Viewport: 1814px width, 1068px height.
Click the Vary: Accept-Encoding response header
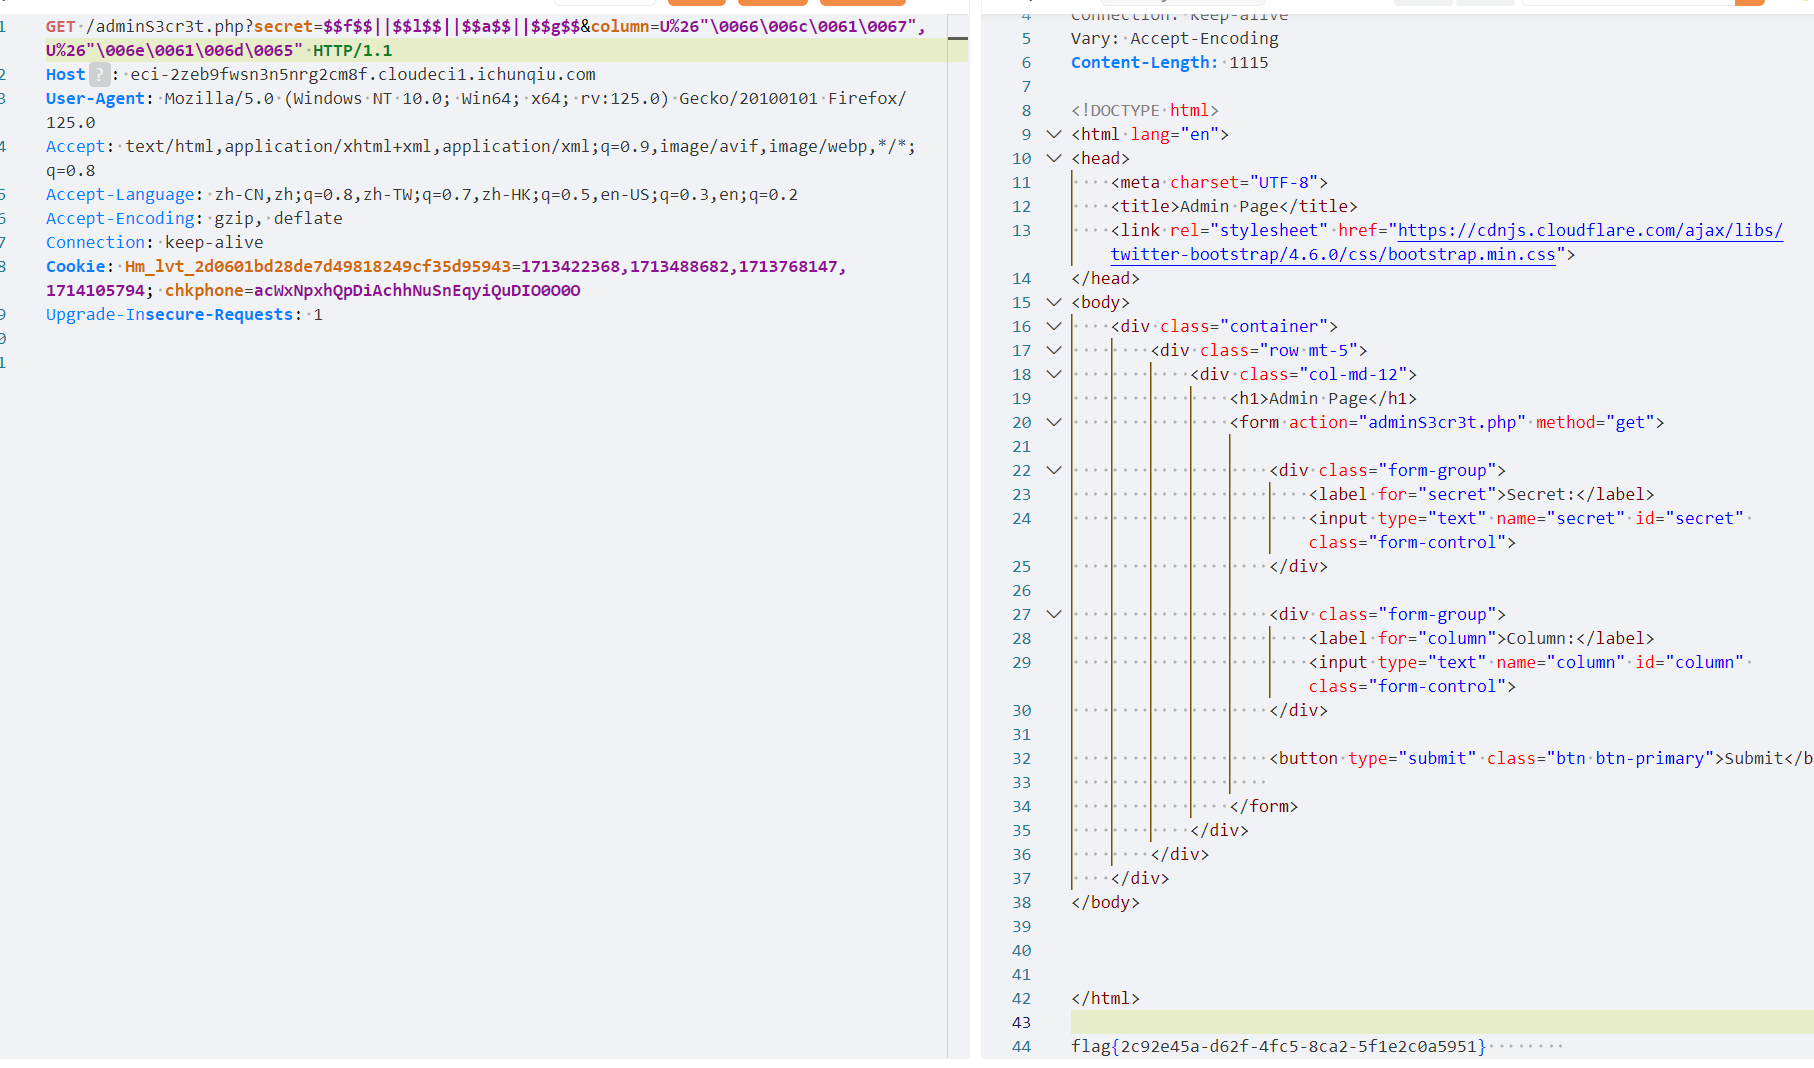(1175, 38)
